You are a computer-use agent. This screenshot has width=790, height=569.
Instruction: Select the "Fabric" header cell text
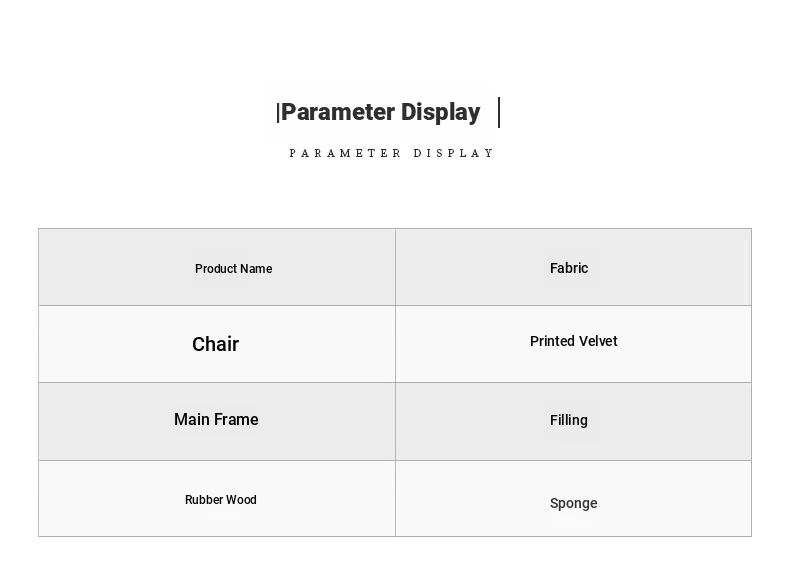(569, 268)
